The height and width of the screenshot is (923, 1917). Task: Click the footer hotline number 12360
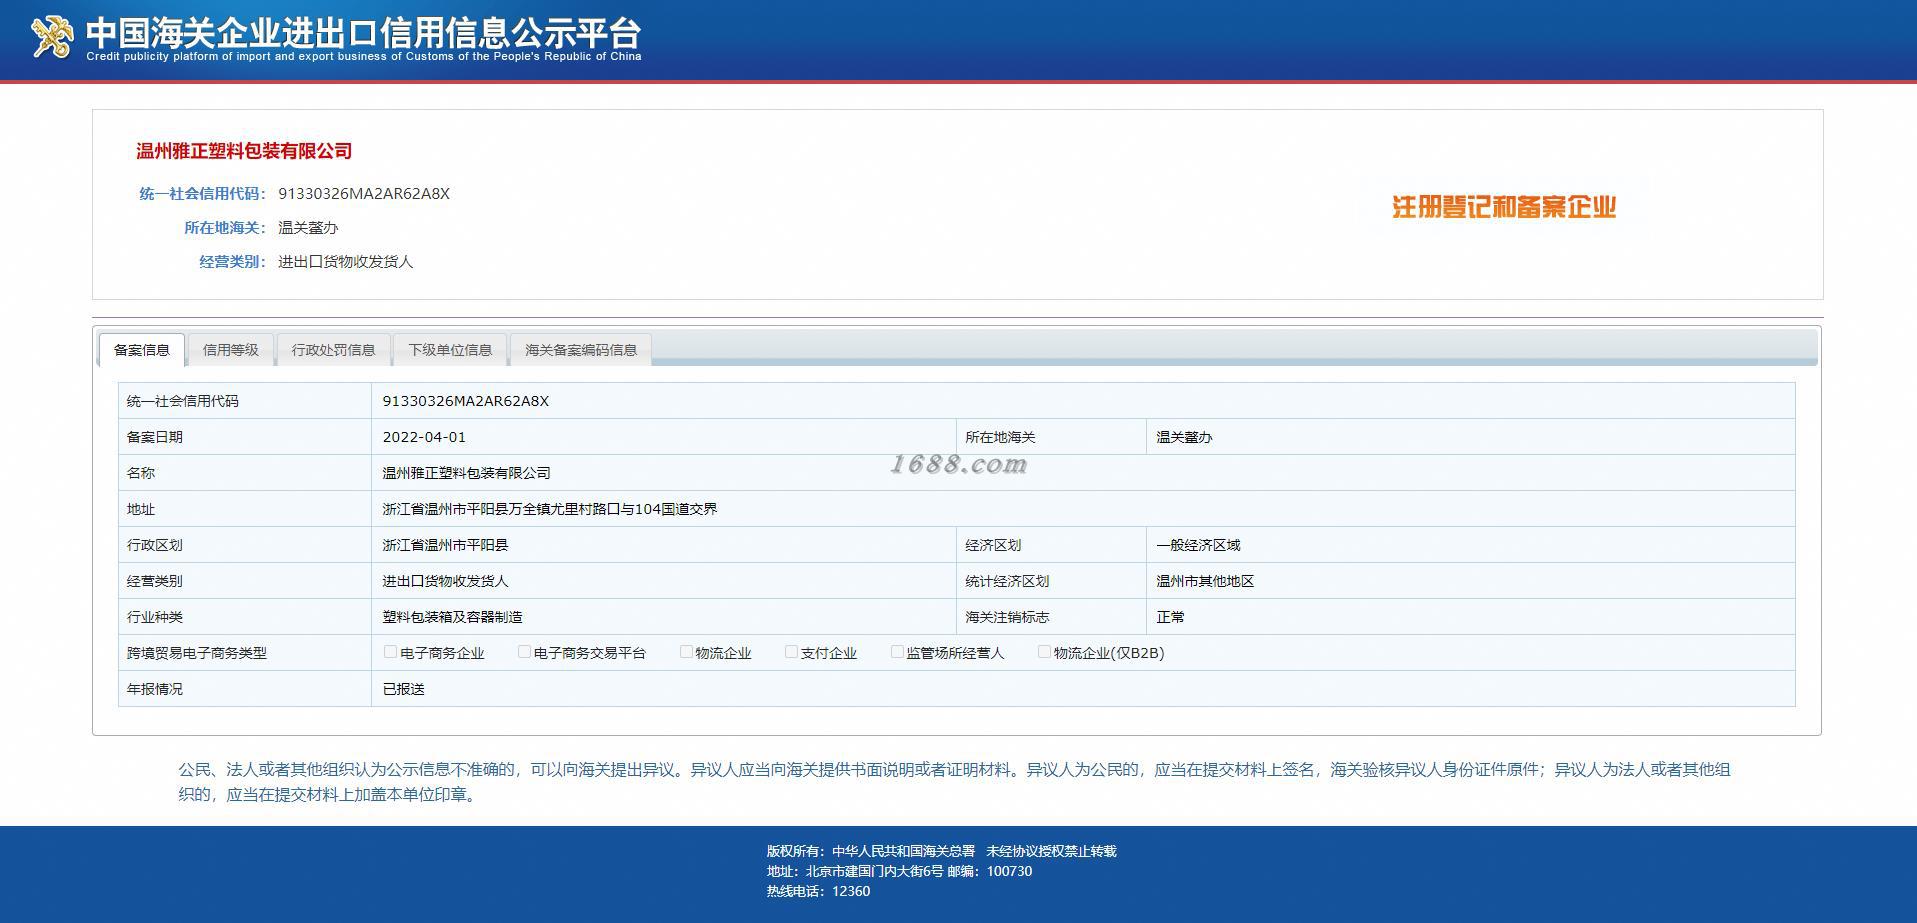[x=851, y=891]
